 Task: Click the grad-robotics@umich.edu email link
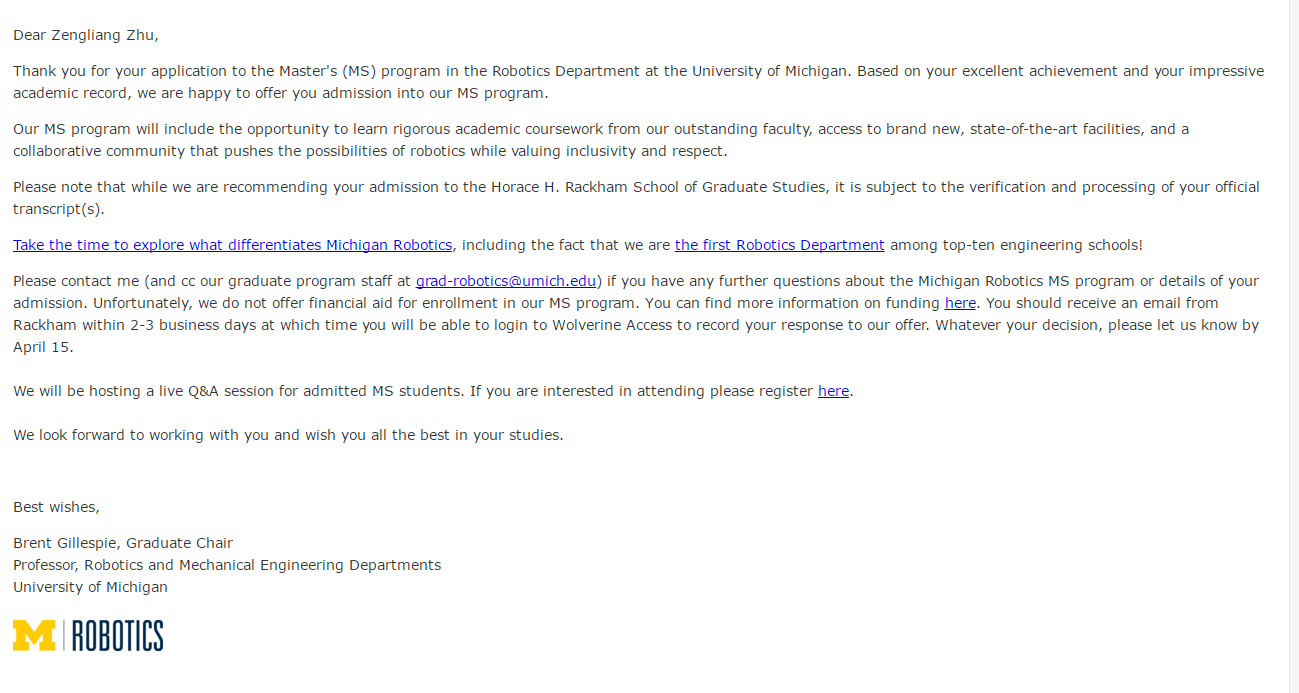(506, 281)
